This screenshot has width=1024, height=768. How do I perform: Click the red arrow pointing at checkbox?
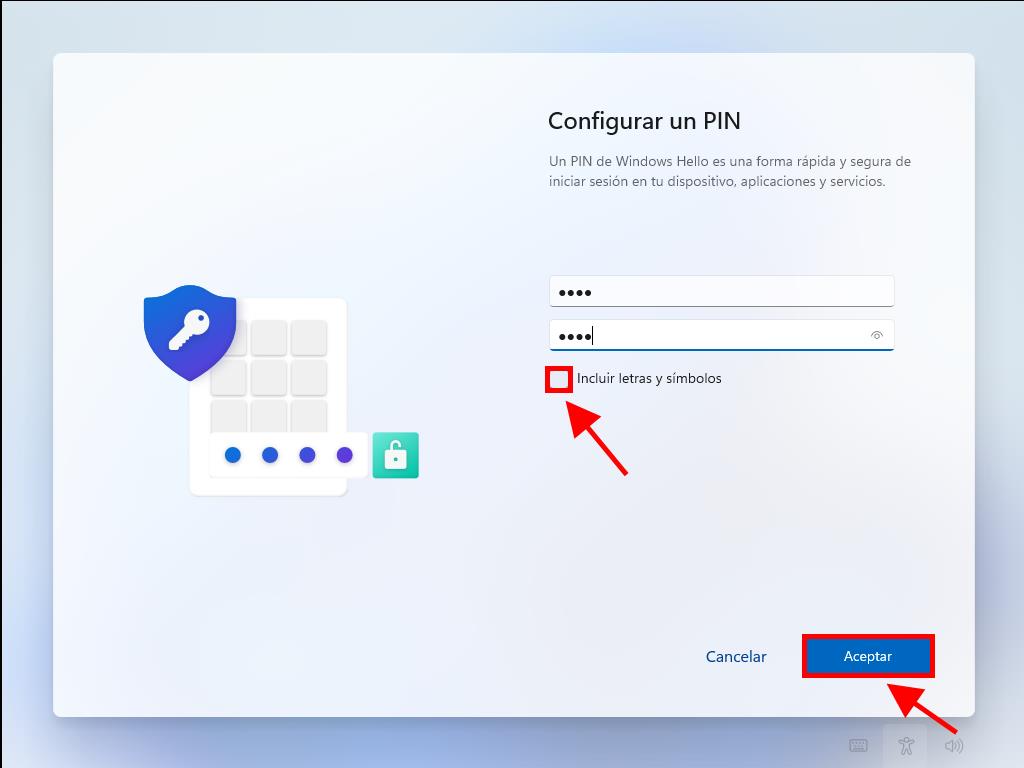tap(596, 438)
